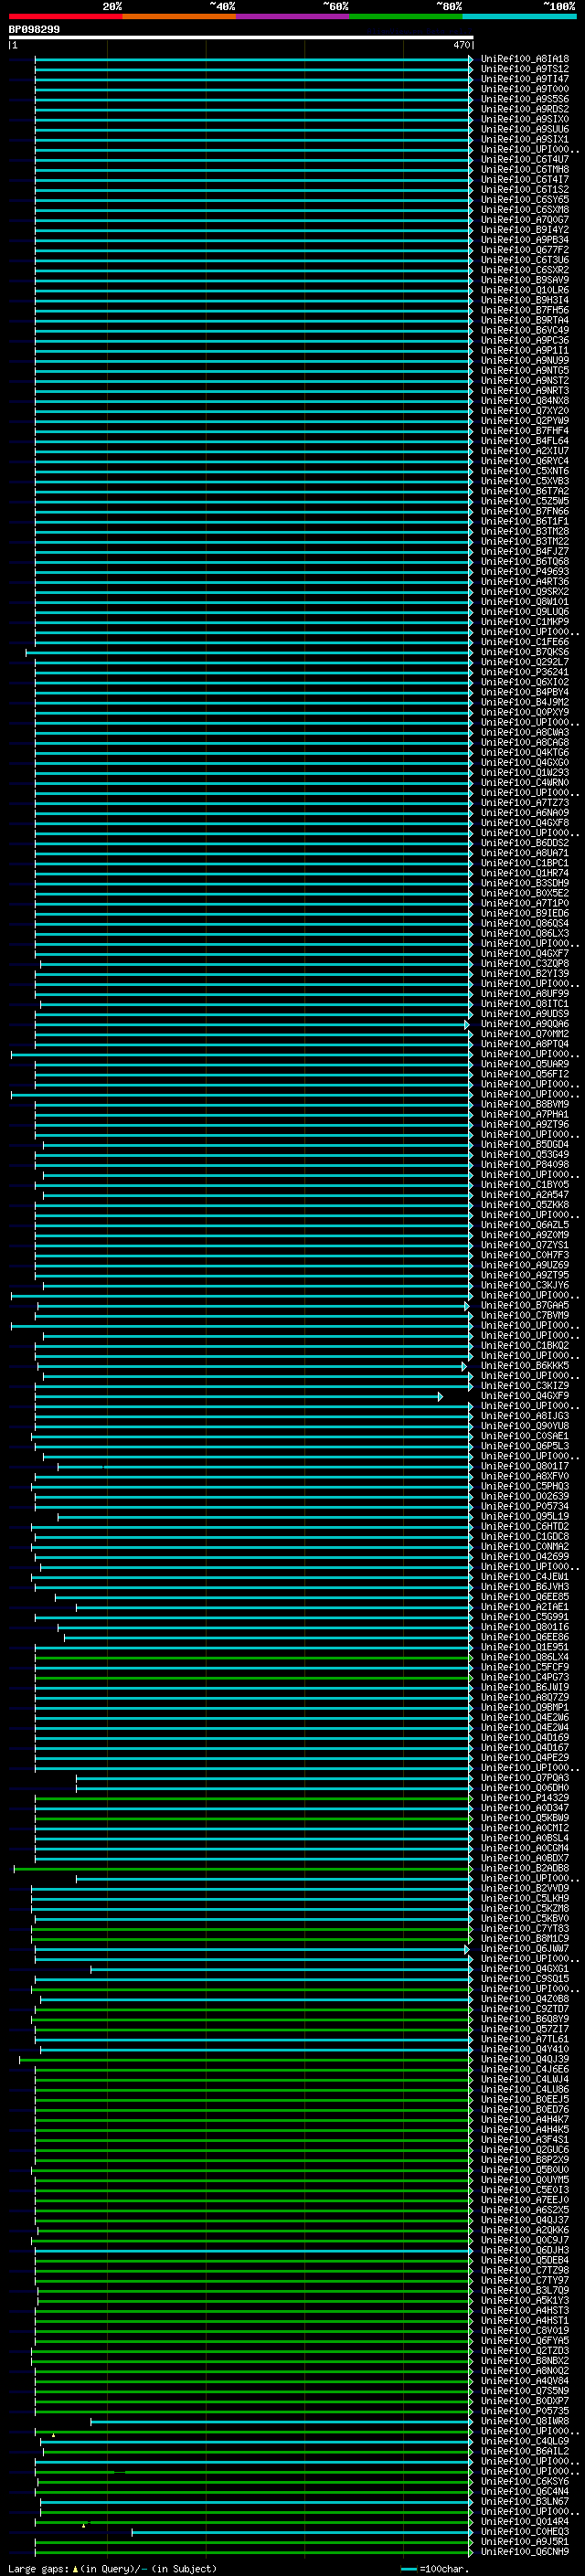This screenshot has width=585, height=2576.
Task: Click the UniRef100_A8XFV0 label
Action: [x=525, y=1477]
